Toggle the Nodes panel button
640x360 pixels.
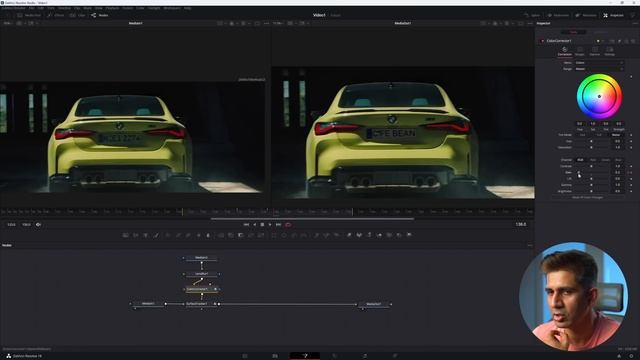100,15
